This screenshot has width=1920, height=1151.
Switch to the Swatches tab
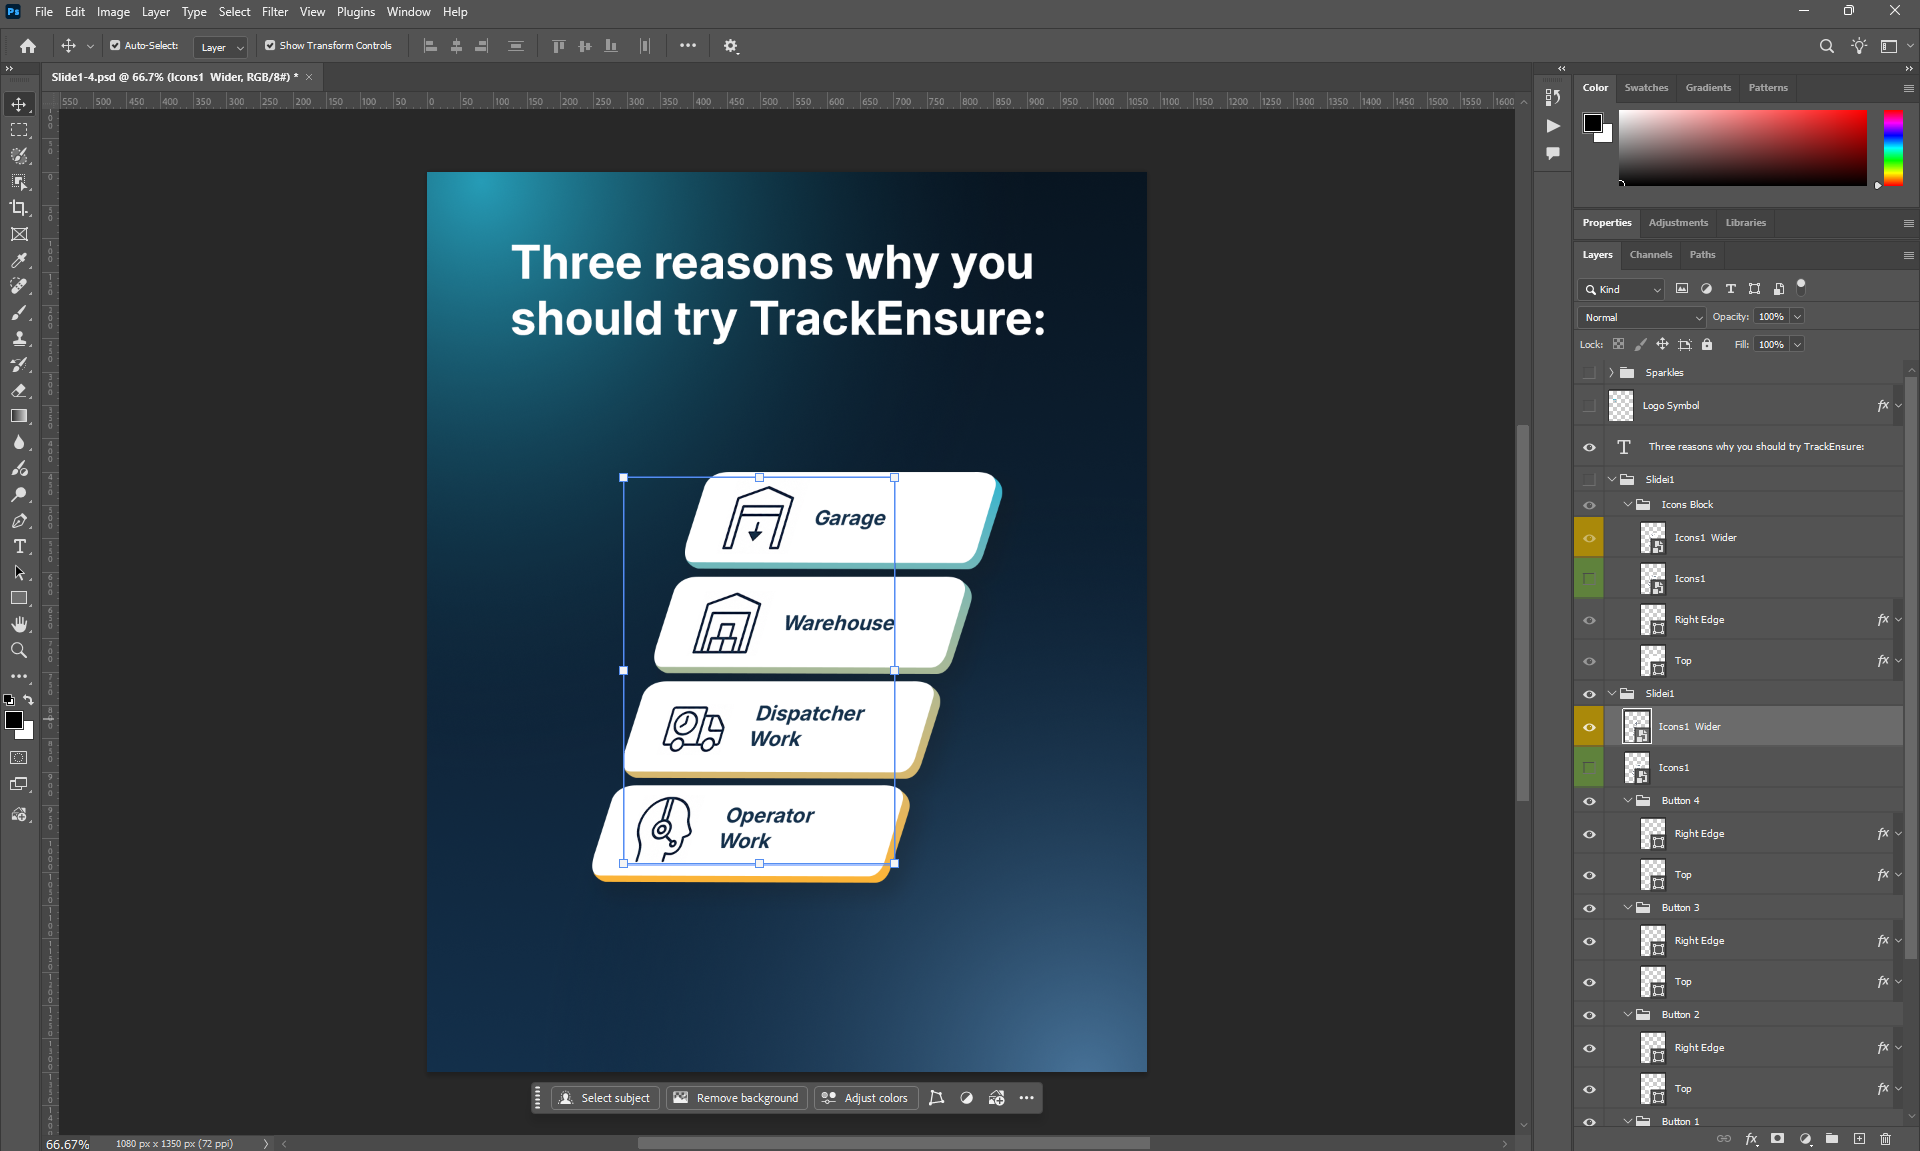click(x=1646, y=88)
